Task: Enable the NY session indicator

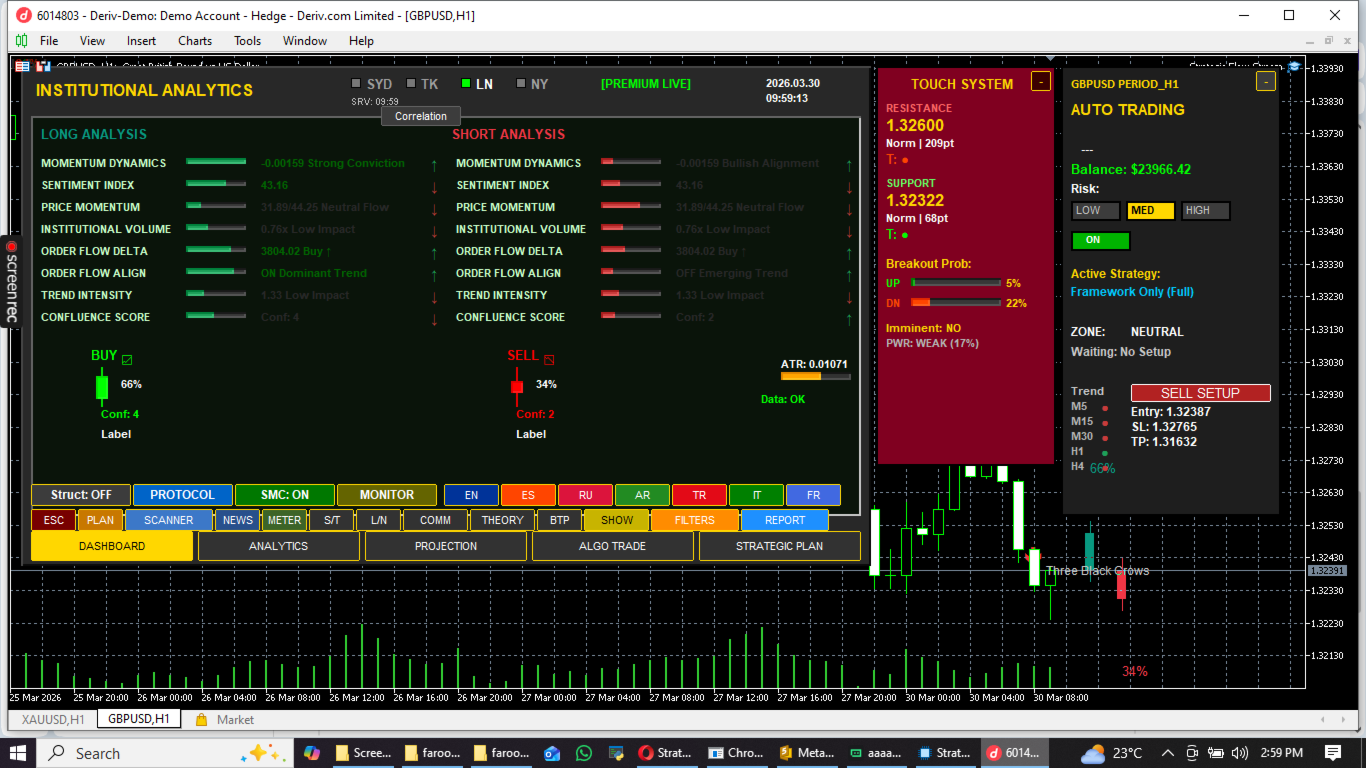Action: pyautogui.click(x=521, y=84)
